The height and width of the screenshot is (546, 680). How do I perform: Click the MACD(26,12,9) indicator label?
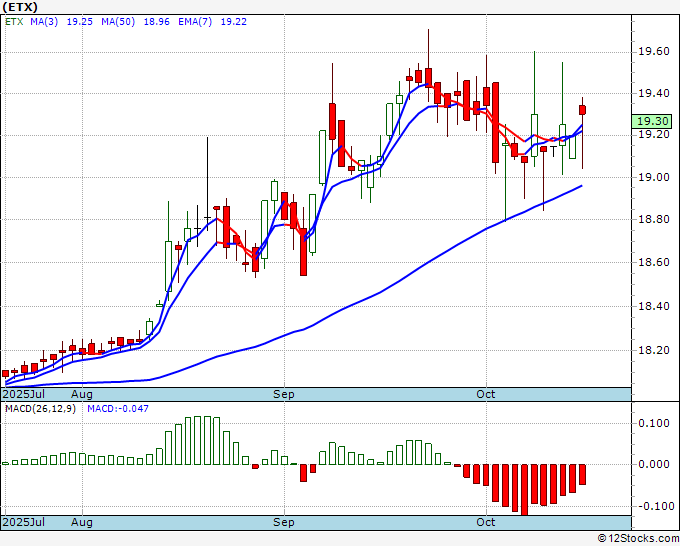[40, 409]
